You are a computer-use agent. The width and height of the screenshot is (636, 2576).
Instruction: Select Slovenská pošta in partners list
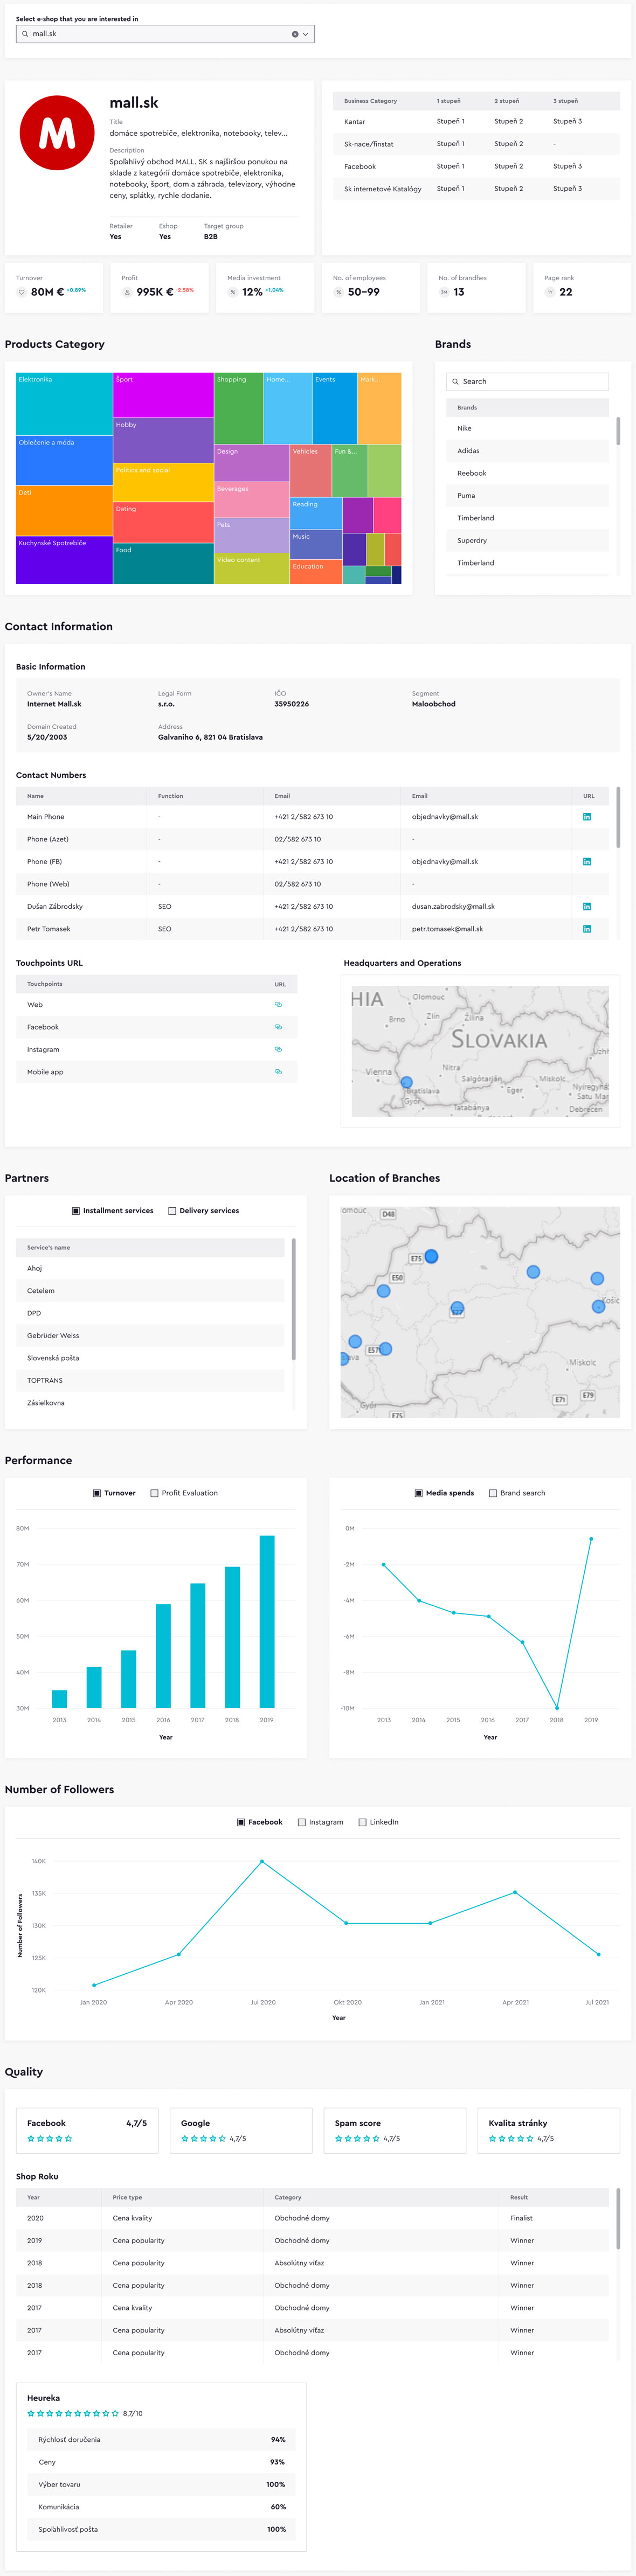point(150,1358)
